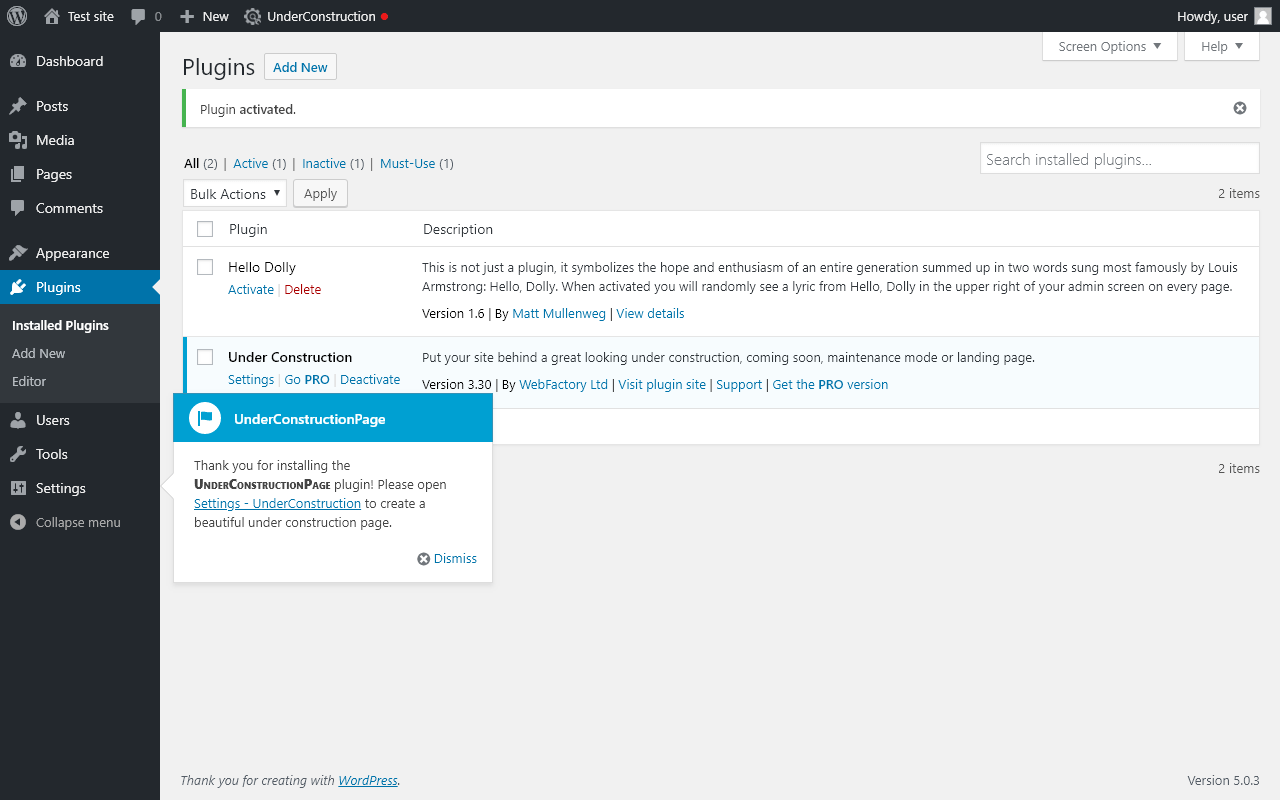Open Dashboard from the sidebar
Image resolution: width=1280 pixels, height=800 pixels.
tap(69, 61)
